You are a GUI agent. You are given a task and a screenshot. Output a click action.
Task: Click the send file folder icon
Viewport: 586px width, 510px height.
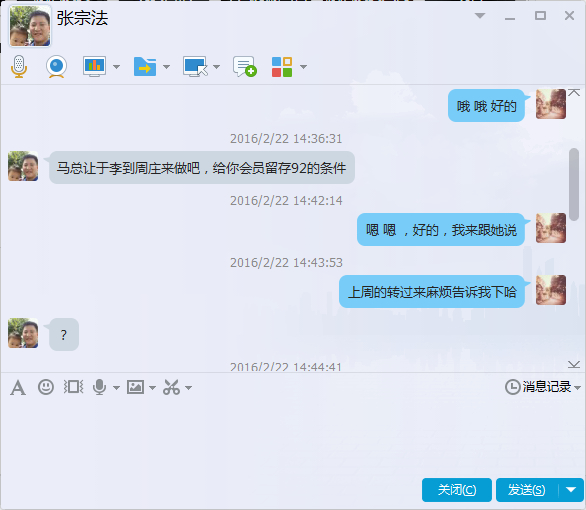[x=145, y=67]
